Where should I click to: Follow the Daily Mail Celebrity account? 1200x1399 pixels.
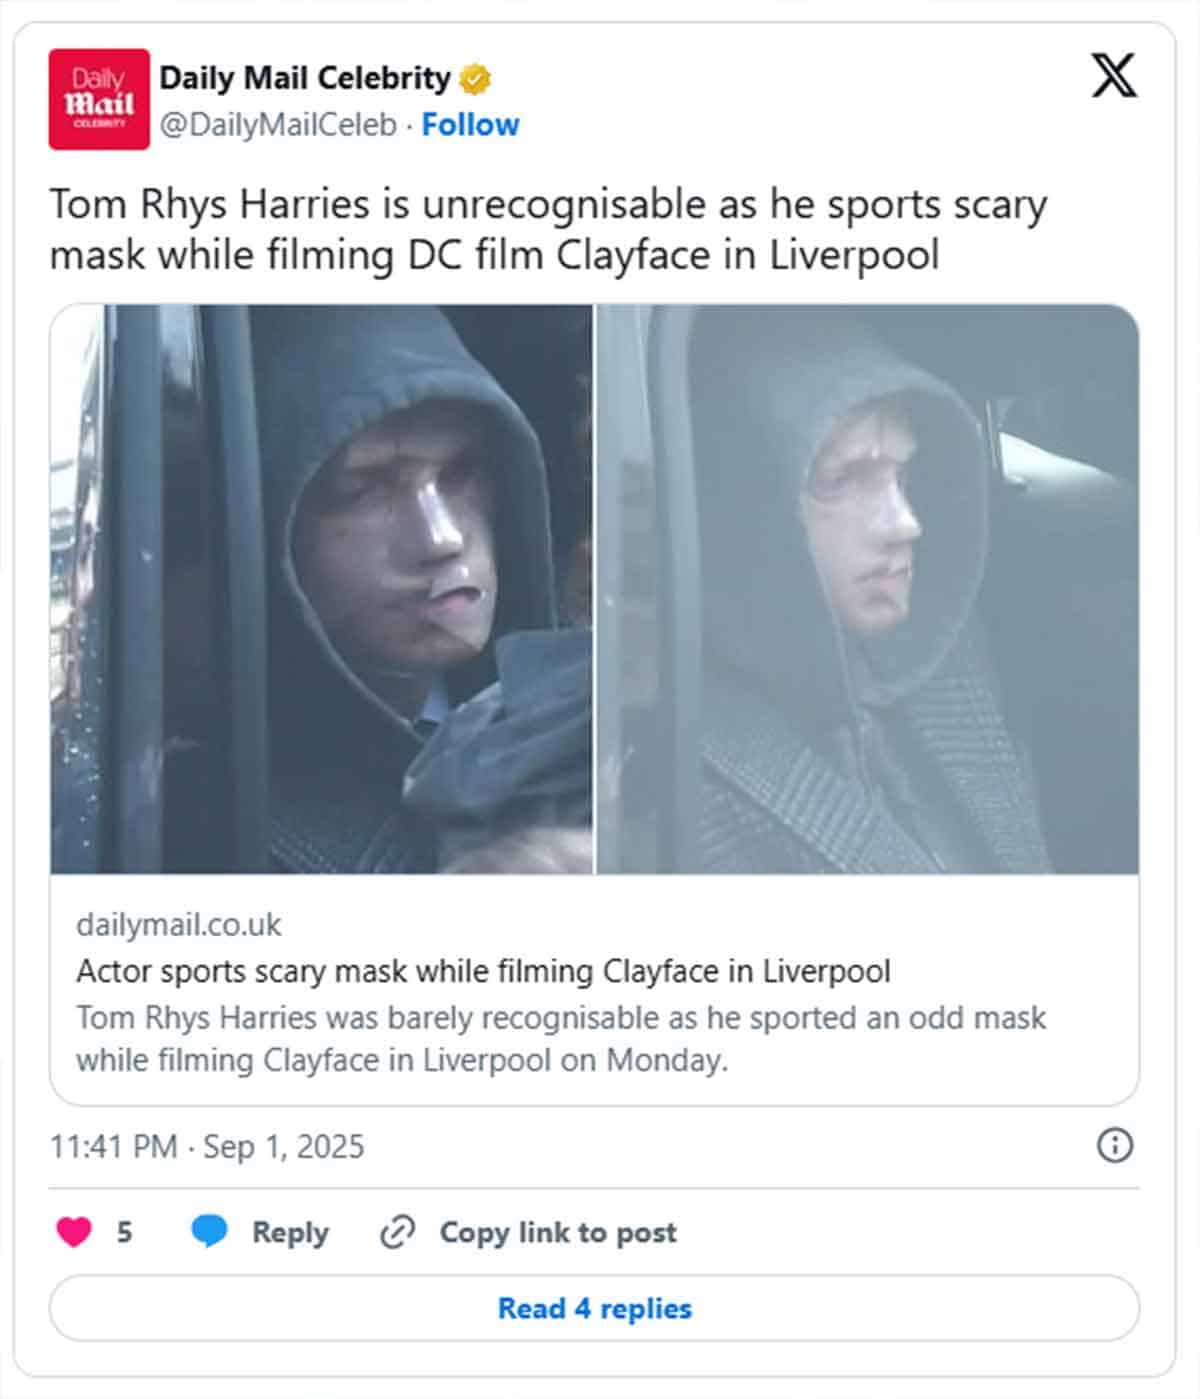coord(470,125)
